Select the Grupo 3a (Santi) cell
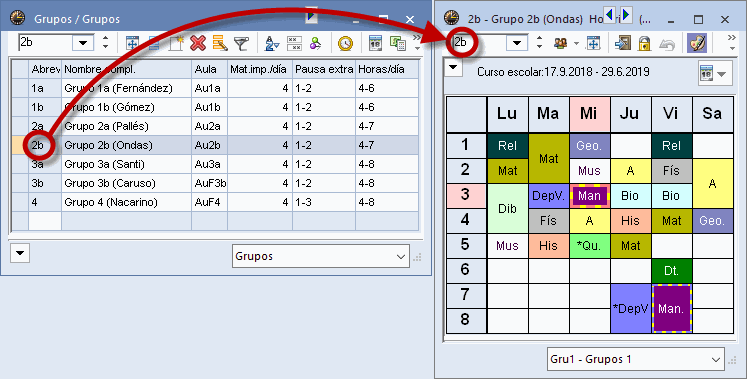This screenshot has width=747, height=379. [x=126, y=165]
